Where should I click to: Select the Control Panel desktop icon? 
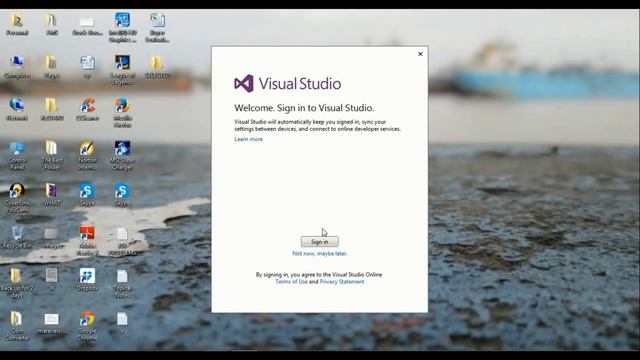pos(17,155)
